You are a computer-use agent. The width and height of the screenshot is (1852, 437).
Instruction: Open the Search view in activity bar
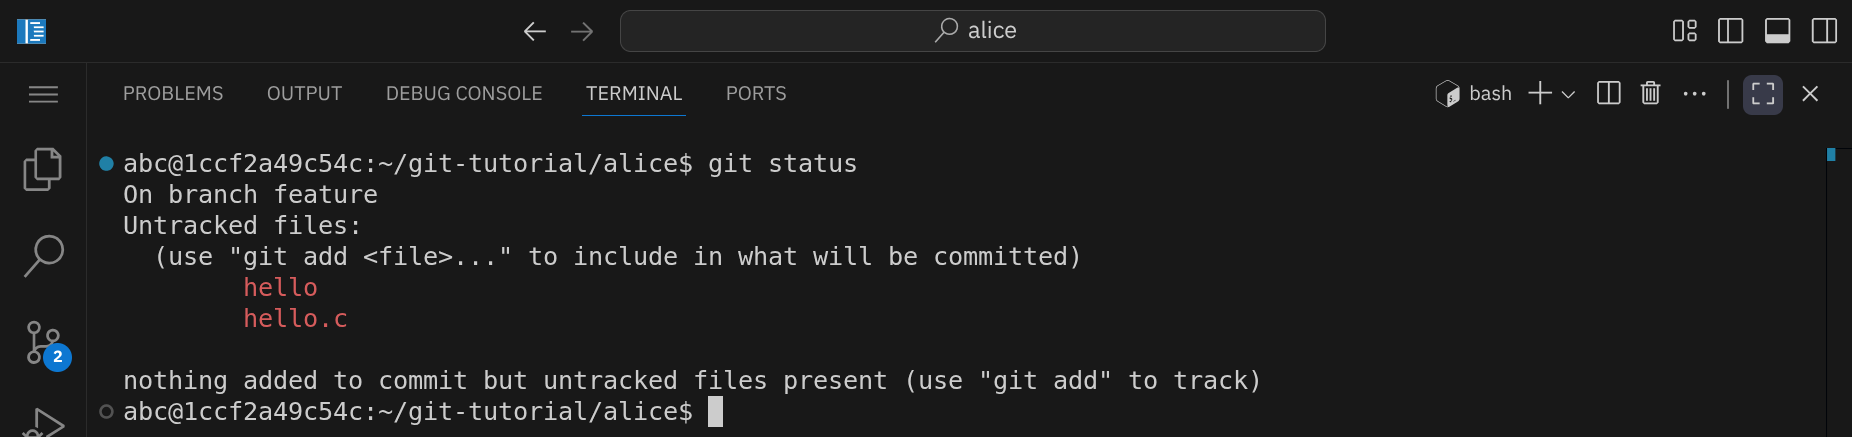(43, 256)
